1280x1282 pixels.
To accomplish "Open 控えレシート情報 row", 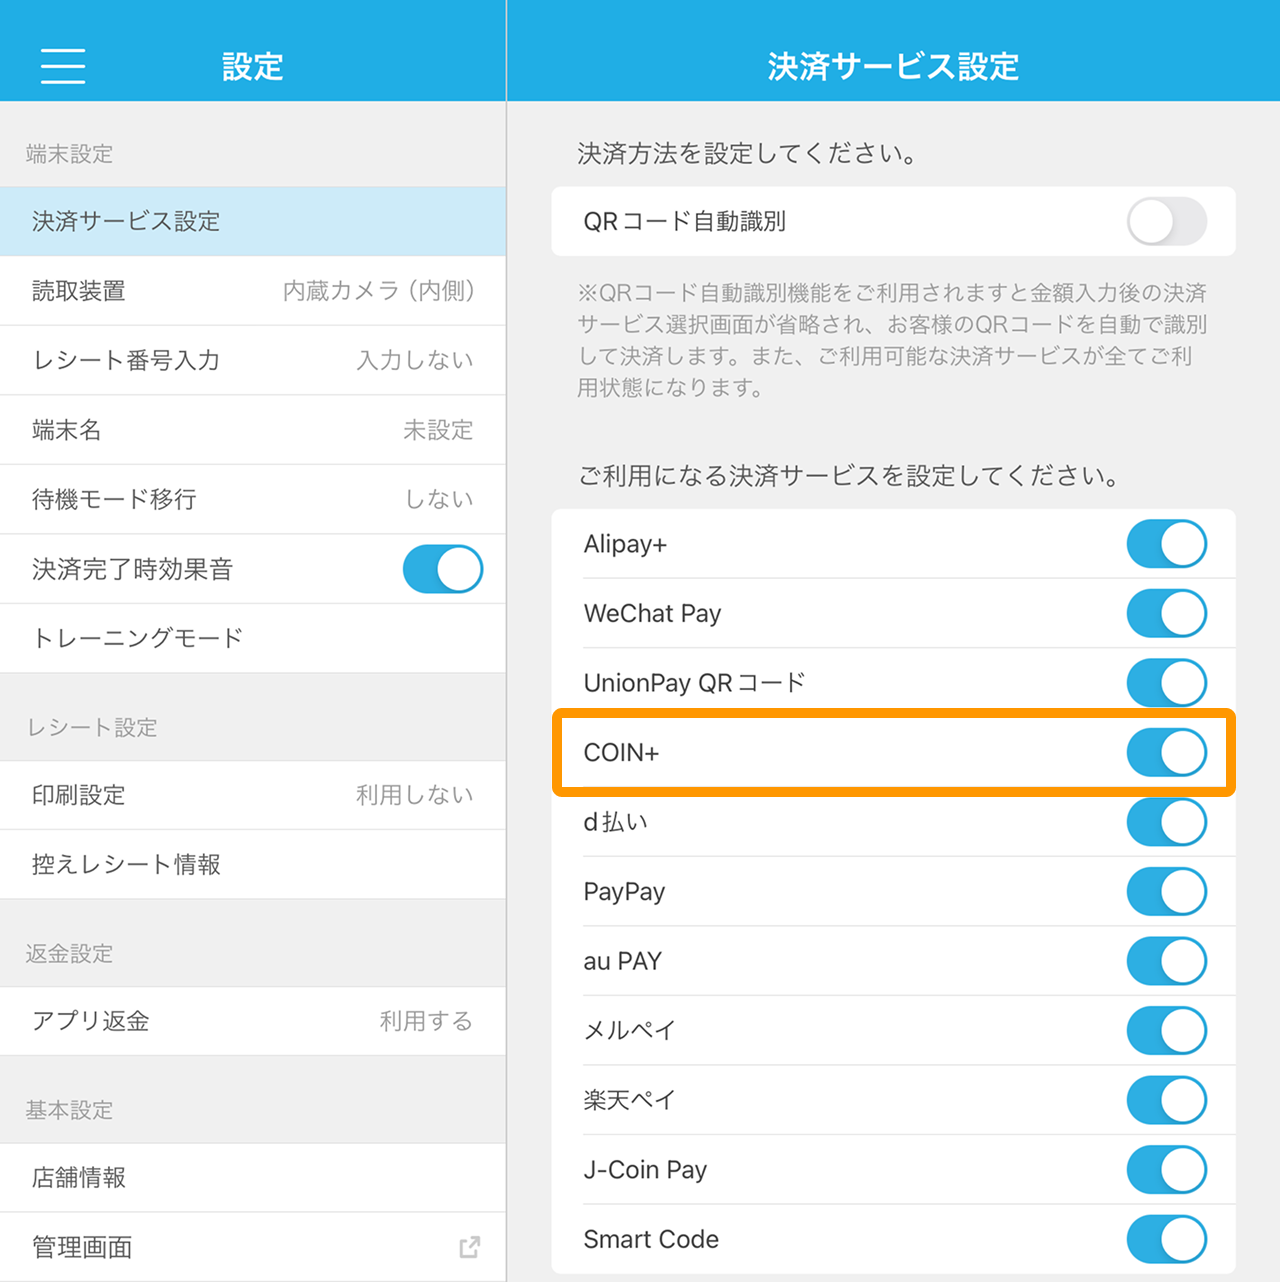I will (252, 864).
